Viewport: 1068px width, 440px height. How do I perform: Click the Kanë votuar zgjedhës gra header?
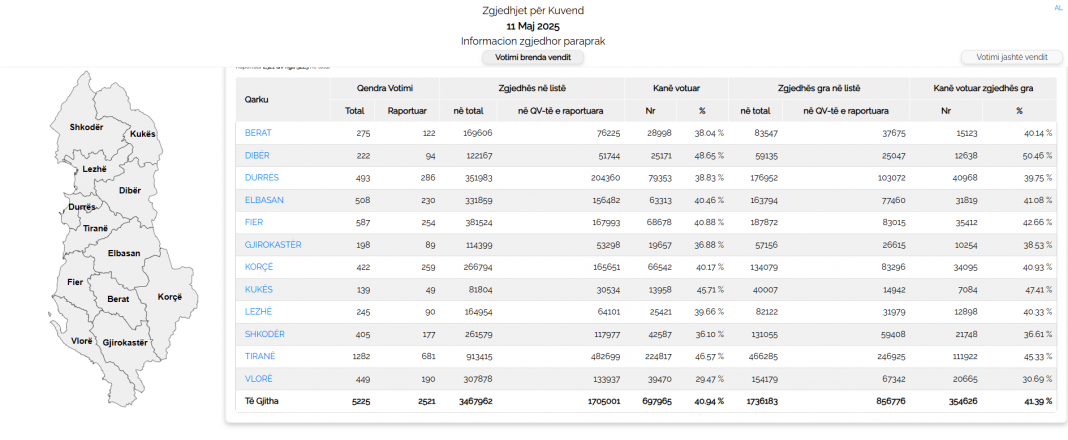(x=983, y=89)
